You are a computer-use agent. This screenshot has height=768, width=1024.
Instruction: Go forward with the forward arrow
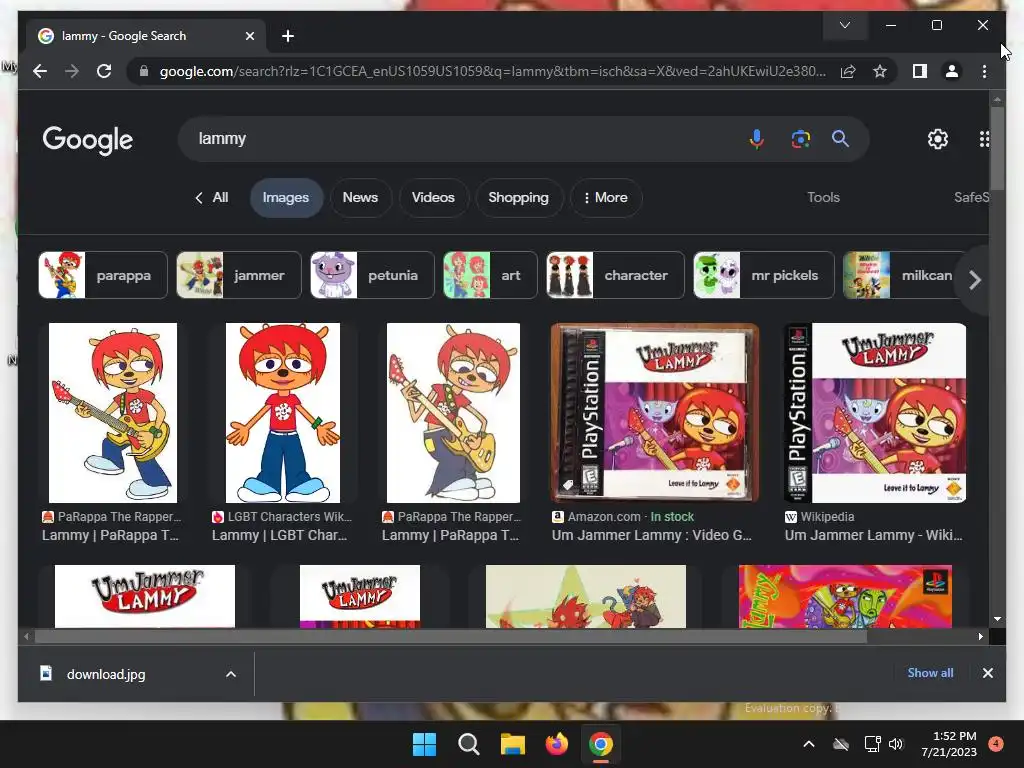click(x=72, y=71)
